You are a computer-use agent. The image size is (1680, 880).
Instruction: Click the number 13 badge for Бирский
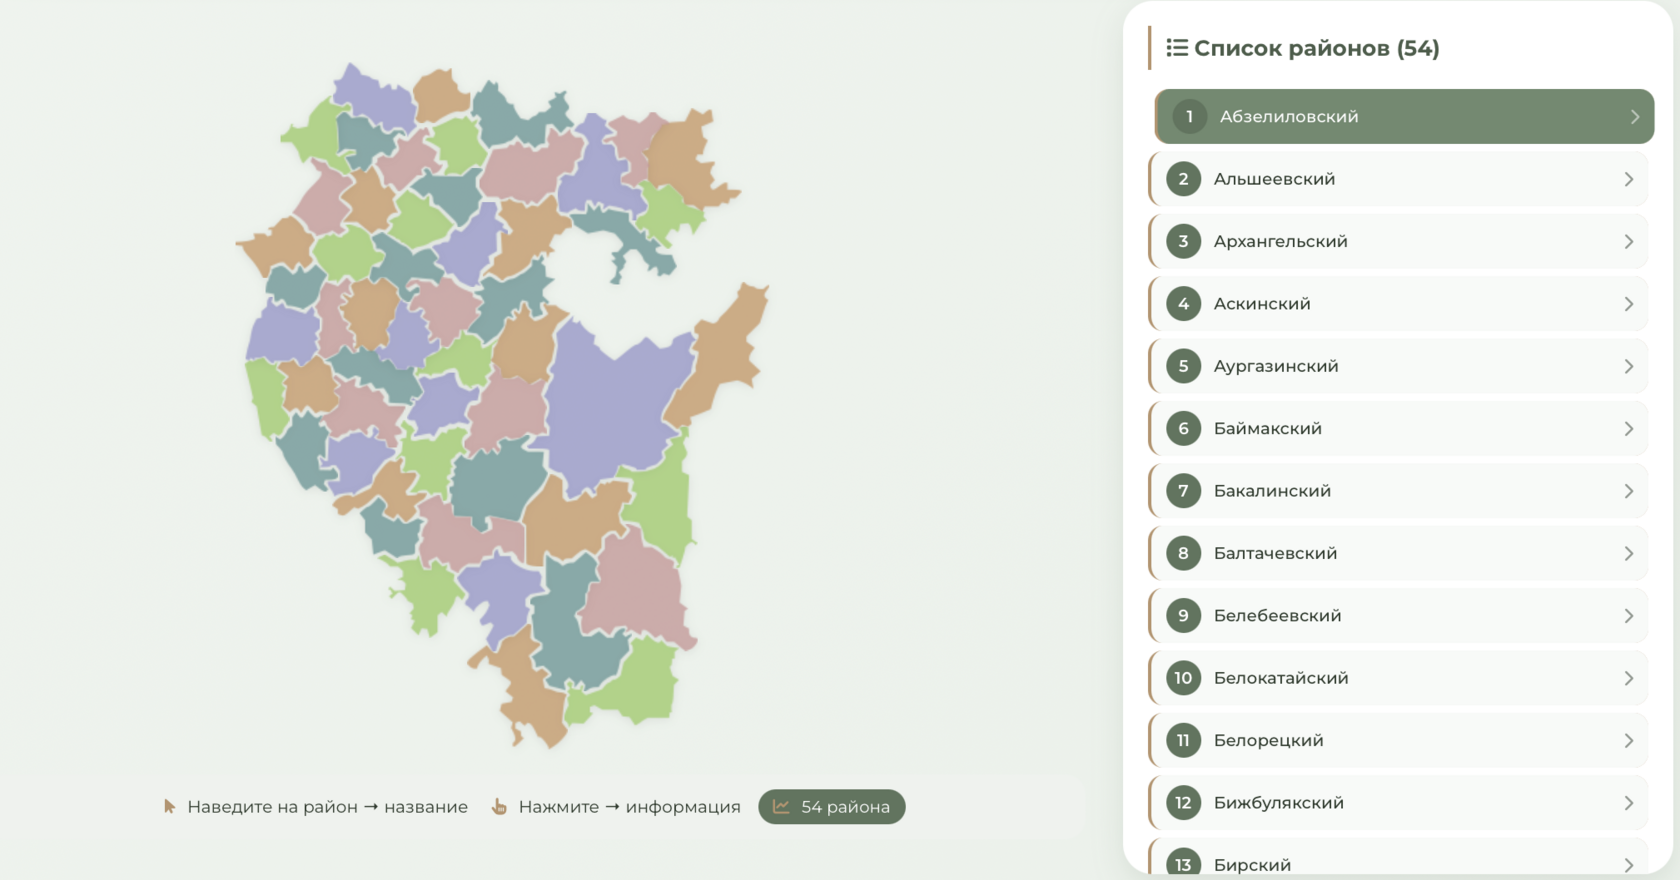[1183, 864]
